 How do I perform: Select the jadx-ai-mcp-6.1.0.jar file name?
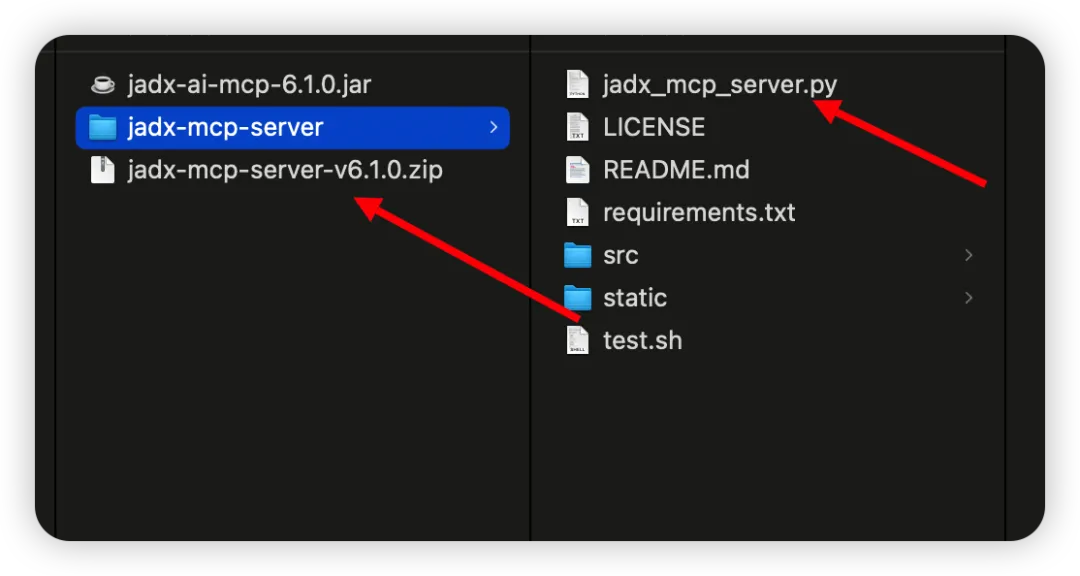[x=249, y=85]
